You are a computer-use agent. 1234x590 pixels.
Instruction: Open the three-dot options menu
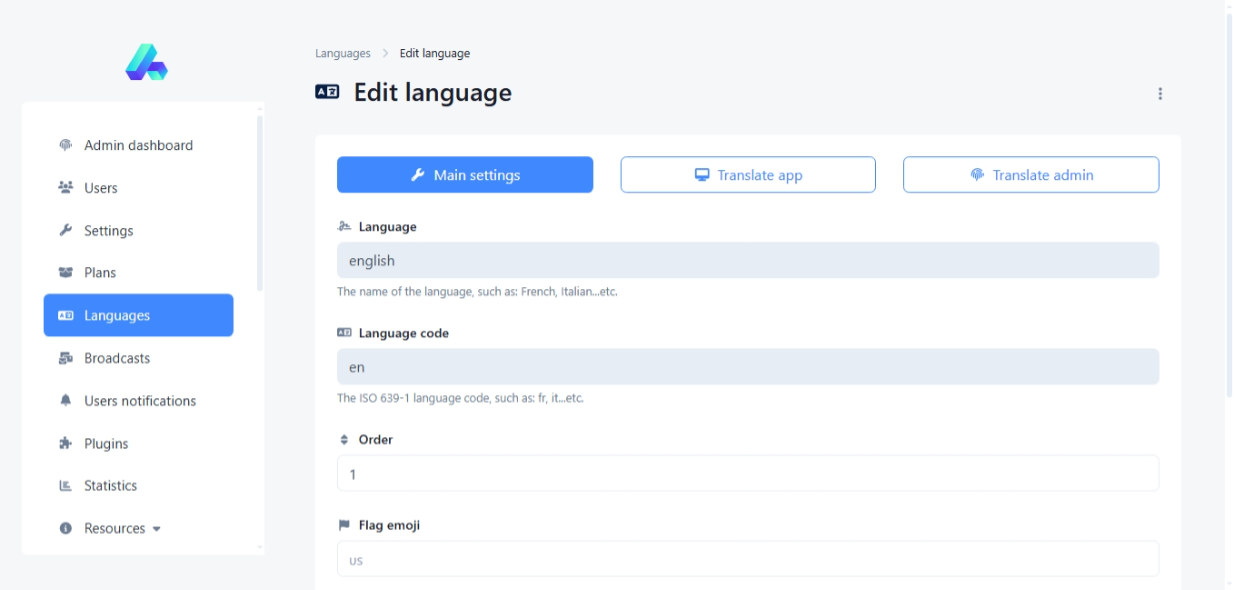point(1160,94)
